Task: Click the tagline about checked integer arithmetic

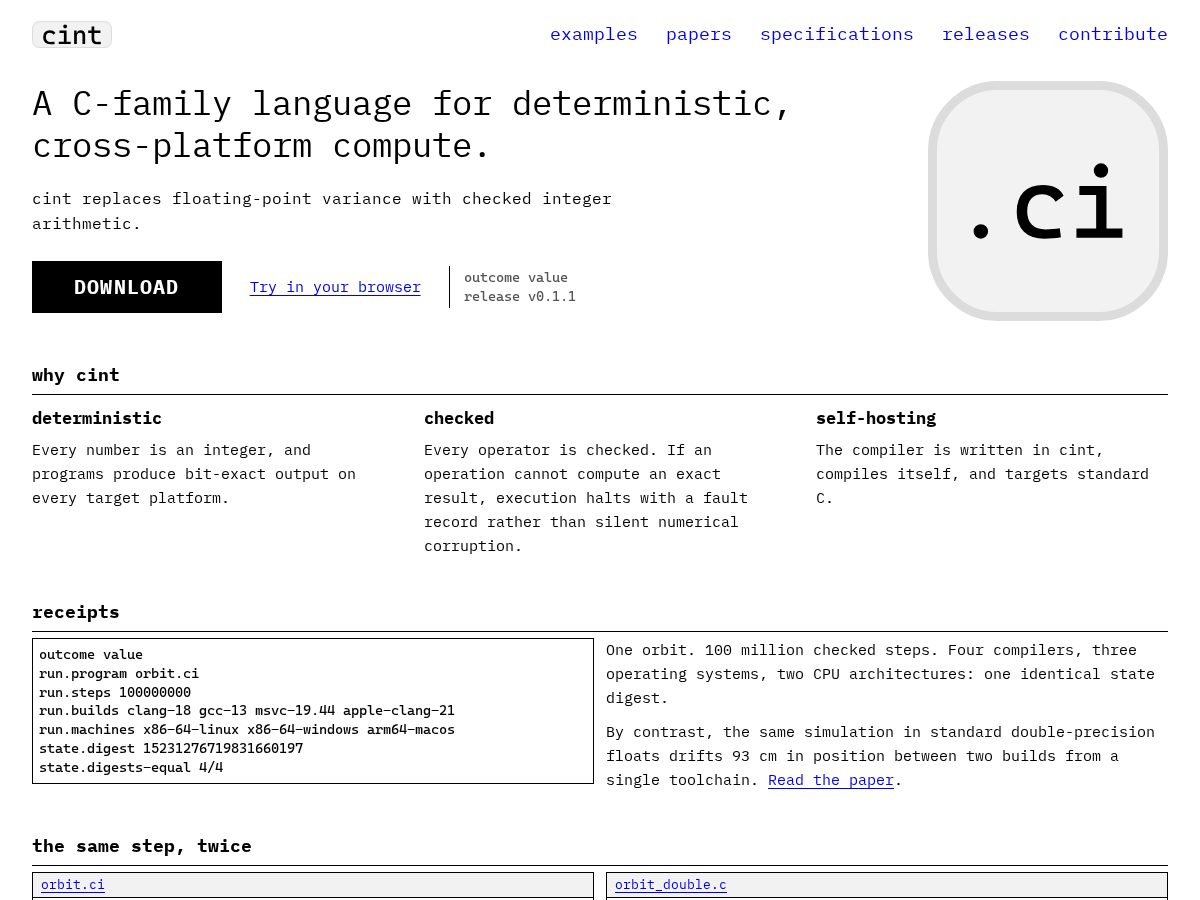Action: click(322, 211)
